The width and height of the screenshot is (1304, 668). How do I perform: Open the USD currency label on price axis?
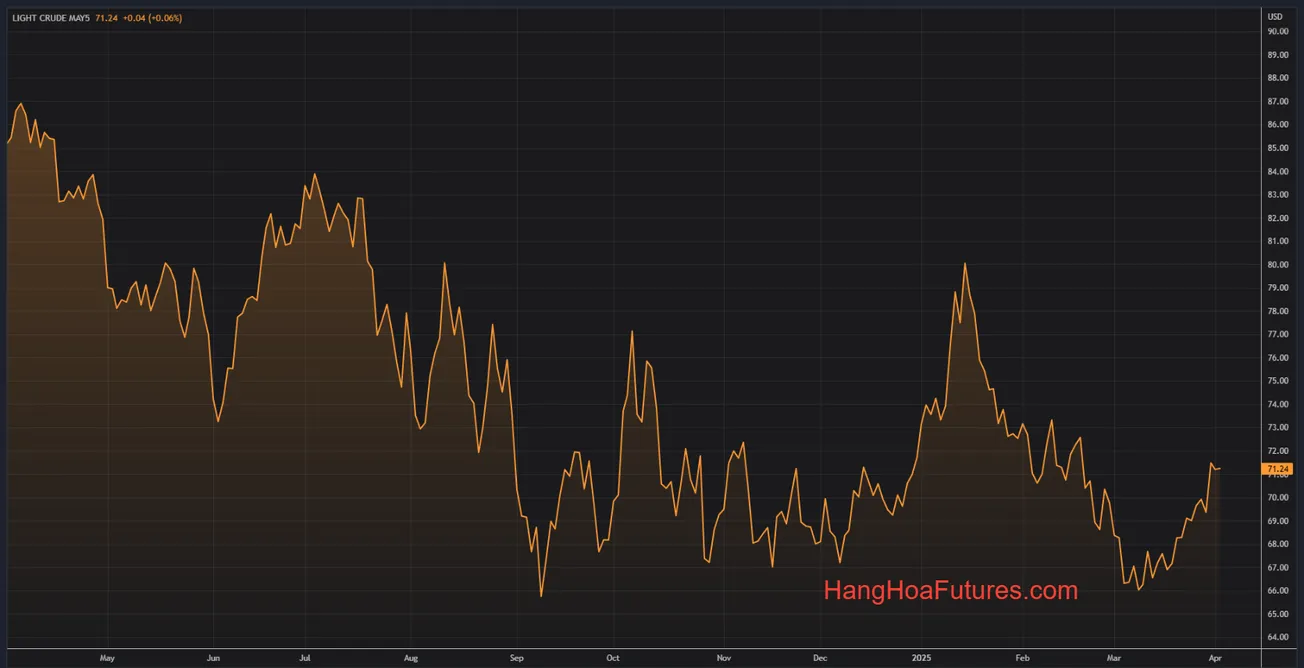tap(1275, 17)
